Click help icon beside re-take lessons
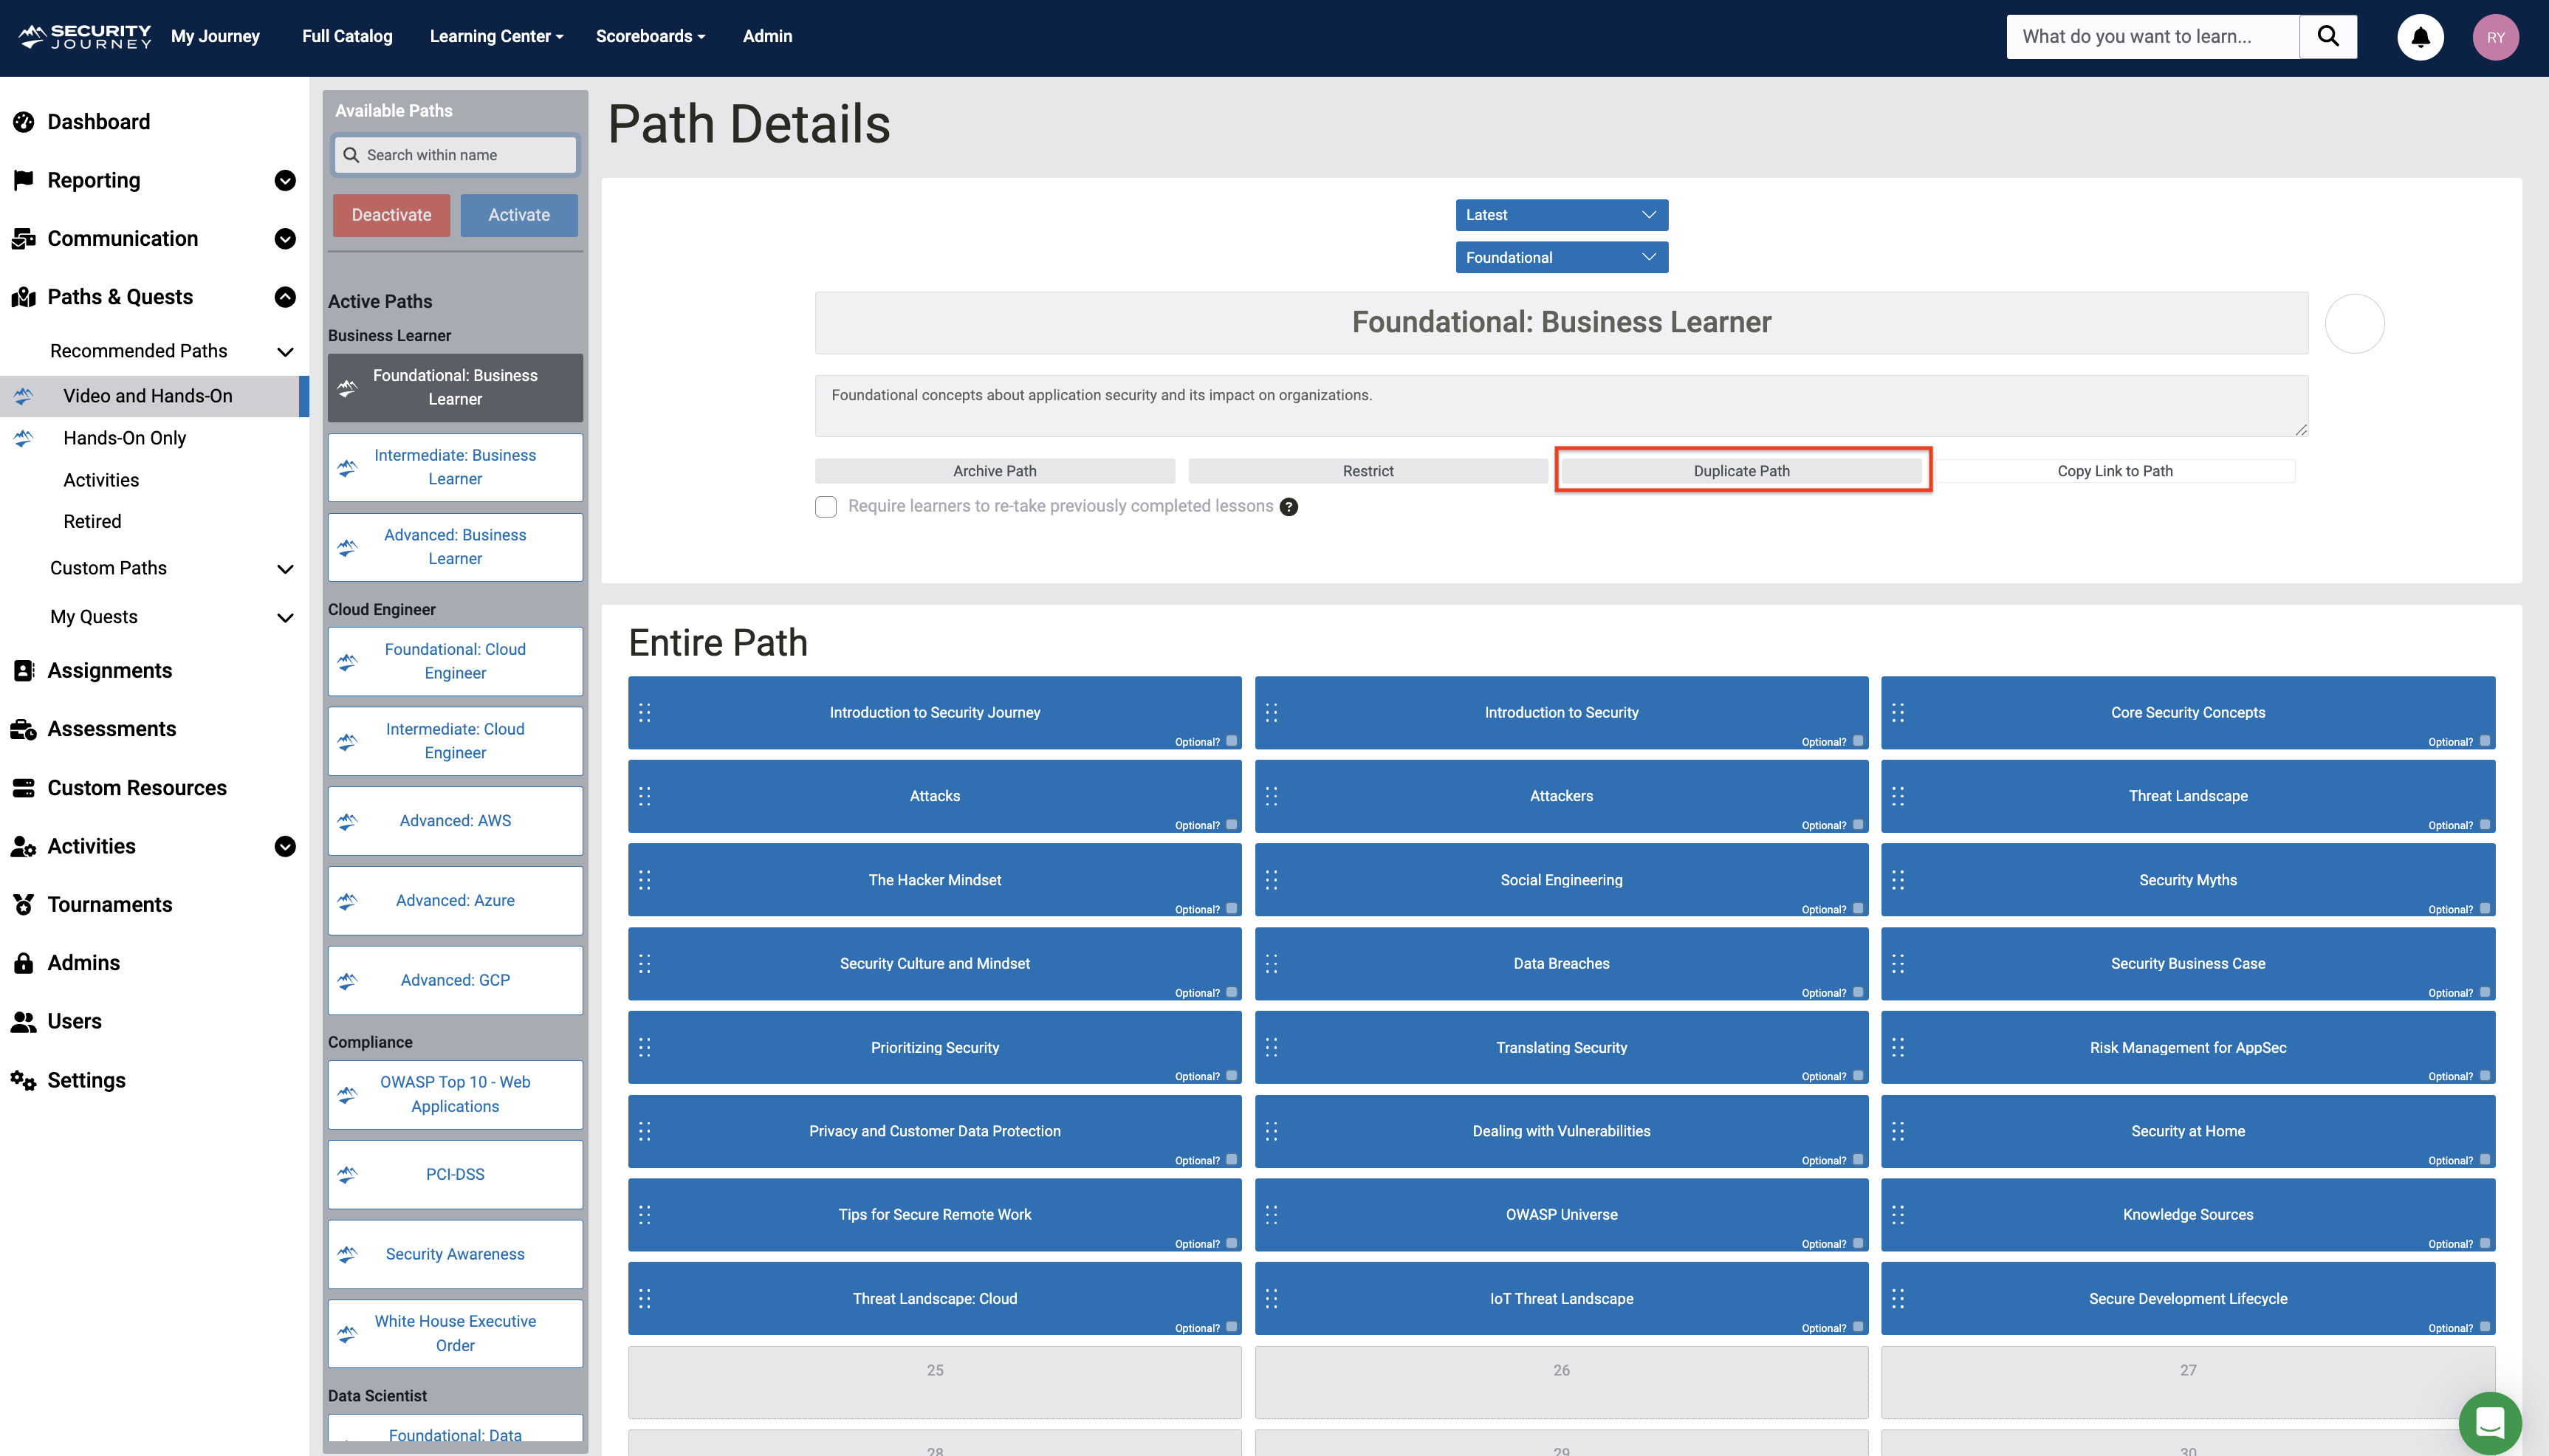The image size is (2549, 1456). tap(1289, 507)
